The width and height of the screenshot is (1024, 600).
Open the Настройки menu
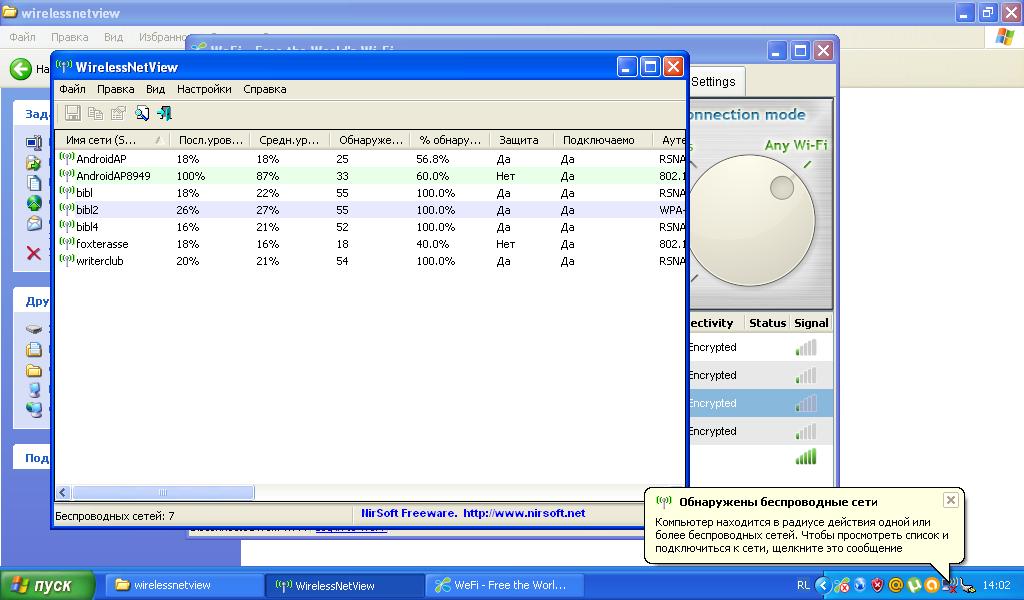[204, 89]
